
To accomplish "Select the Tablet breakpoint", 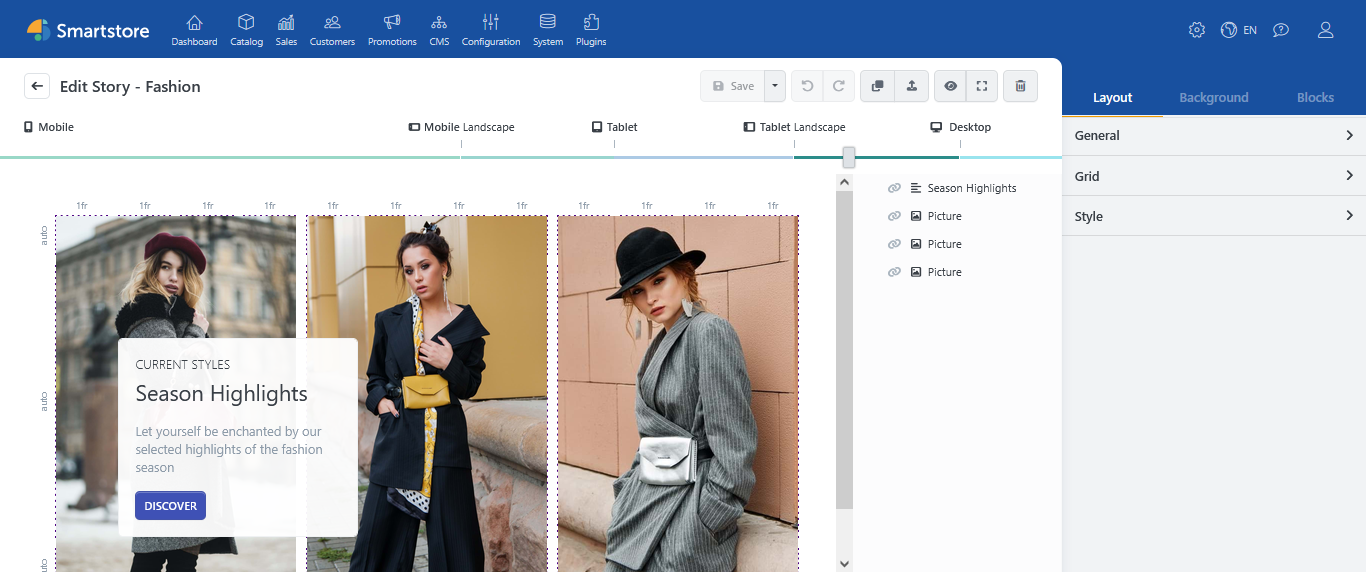I will point(614,127).
